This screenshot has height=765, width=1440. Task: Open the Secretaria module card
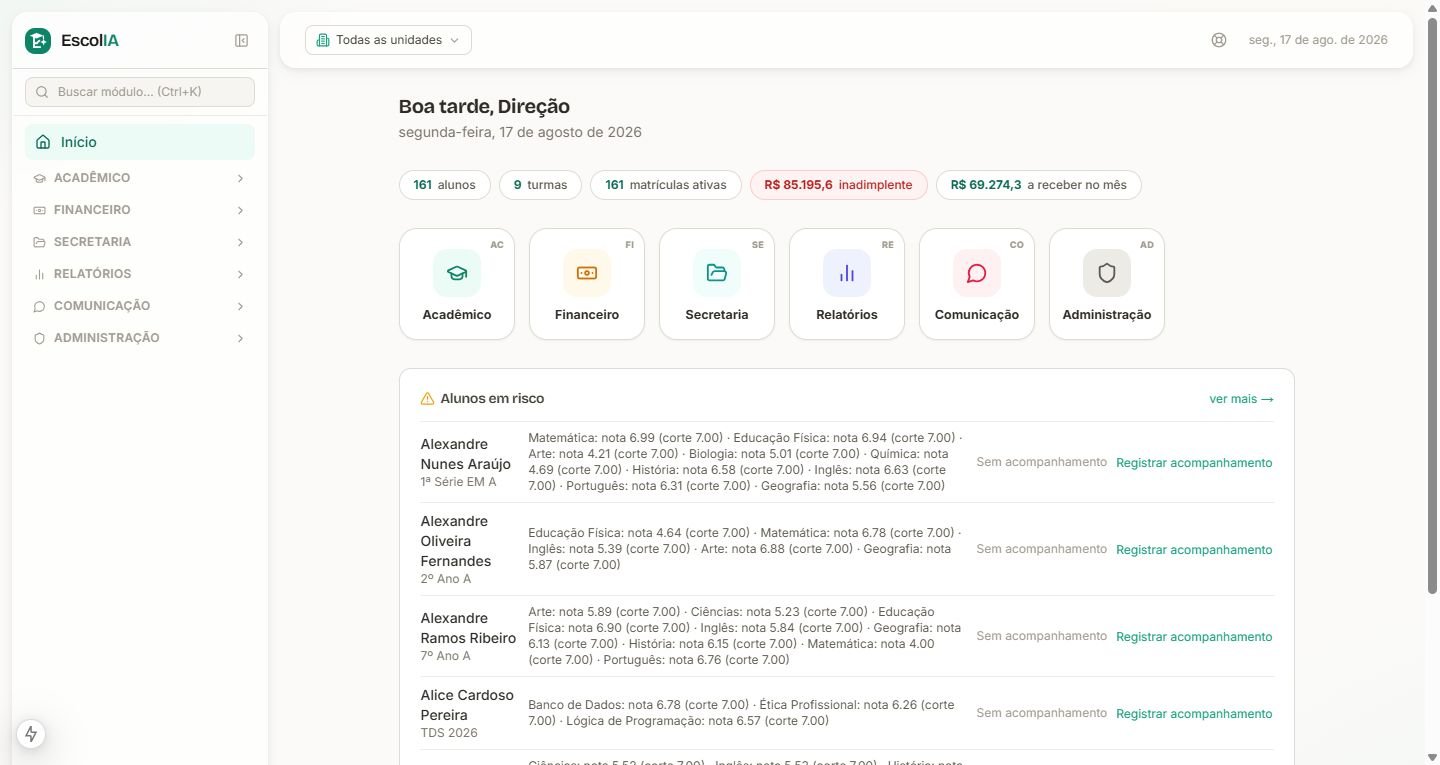point(717,284)
